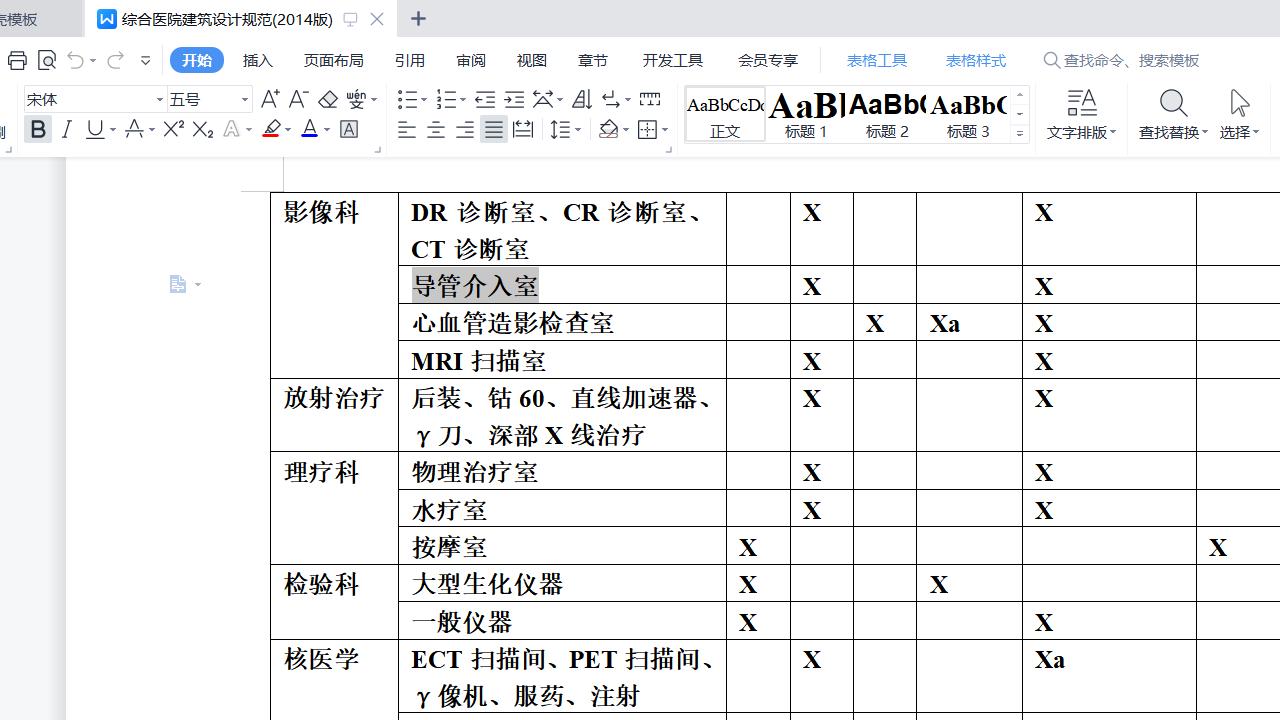Open the Chinese text layout tool
The height and width of the screenshot is (720, 1280).
point(543,99)
